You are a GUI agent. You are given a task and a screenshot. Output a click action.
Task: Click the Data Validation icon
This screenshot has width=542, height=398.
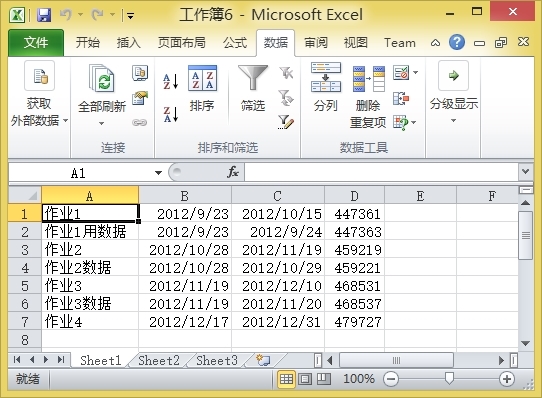(x=401, y=73)
